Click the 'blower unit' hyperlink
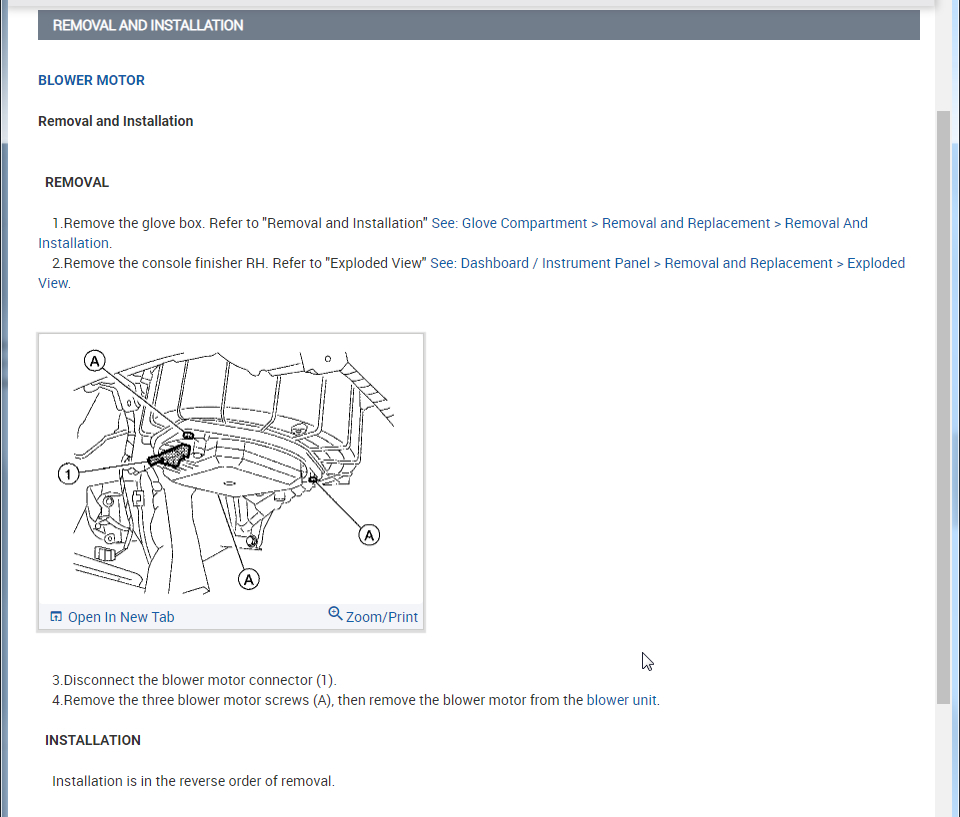This screenshot has width=960, height=817. point(621,700)
